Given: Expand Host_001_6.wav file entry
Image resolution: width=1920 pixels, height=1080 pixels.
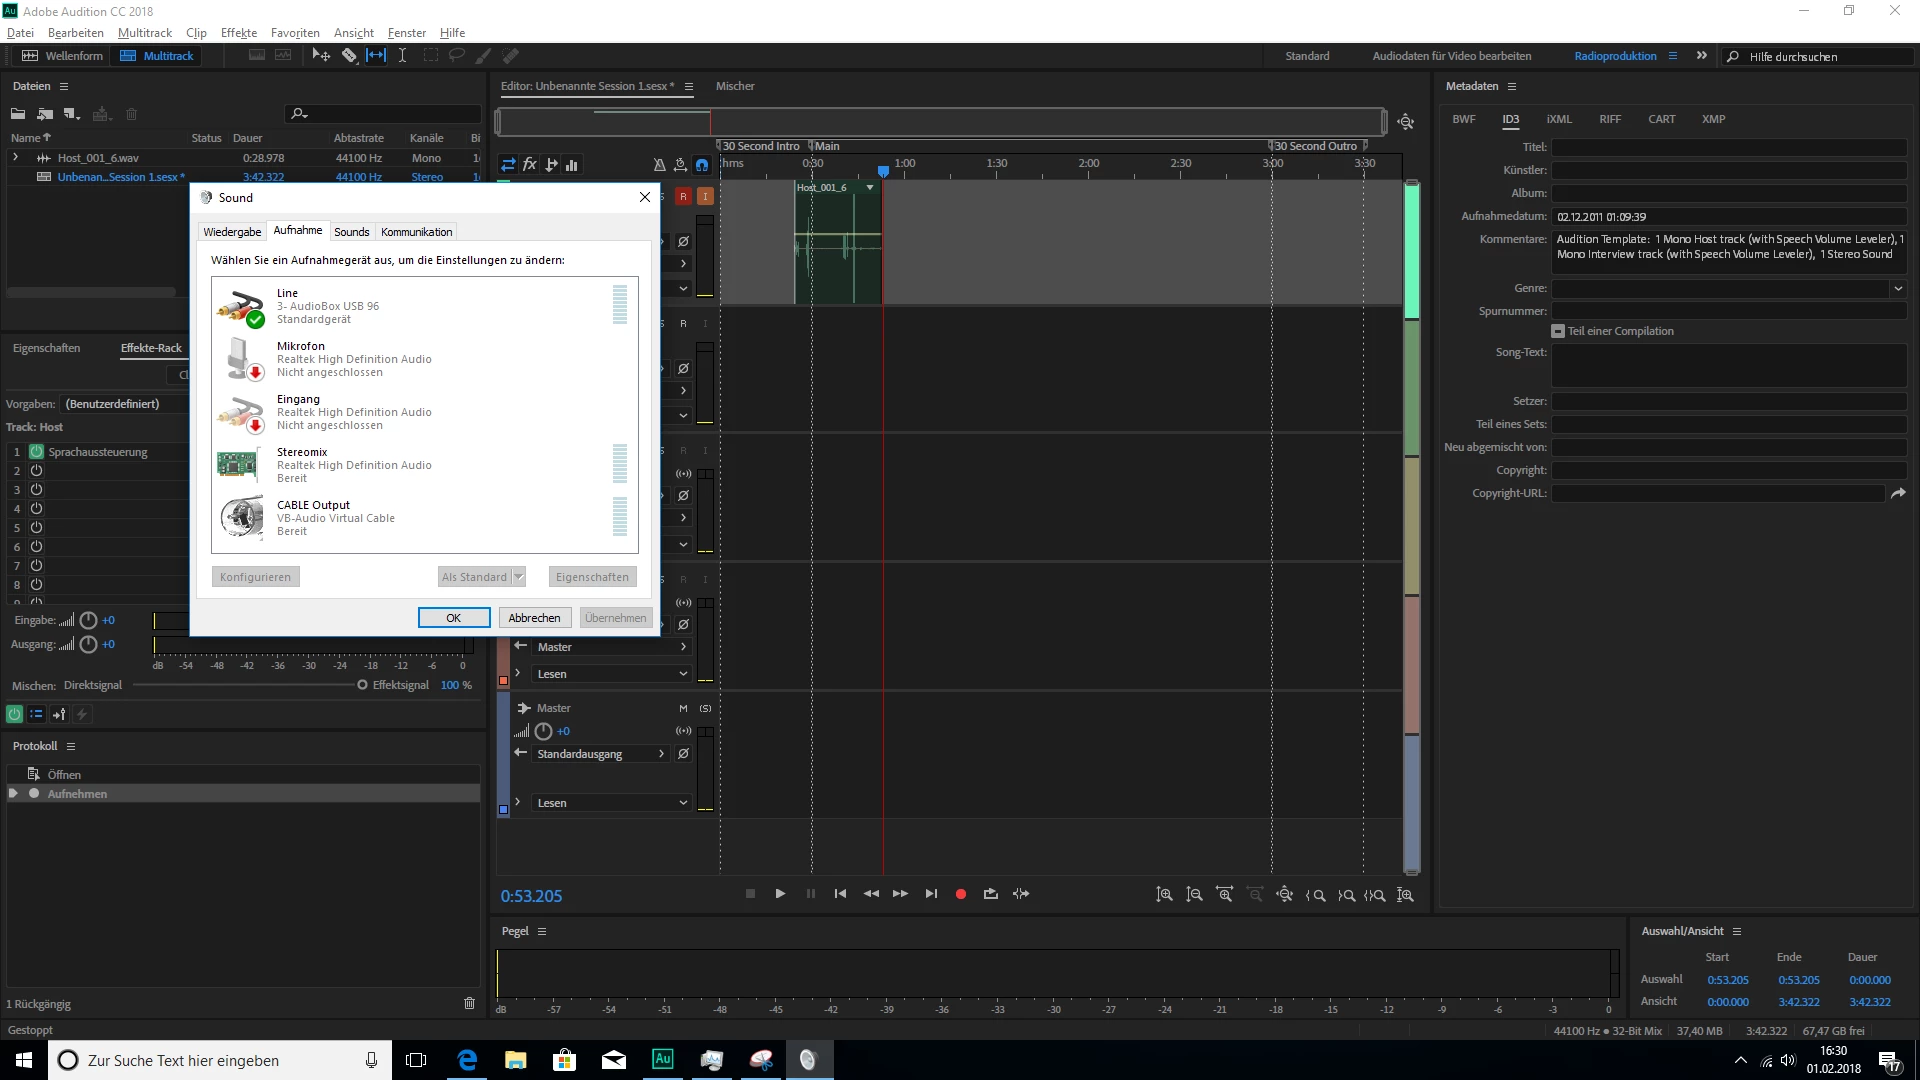Looking at the screenshot, I should point(15,158).
